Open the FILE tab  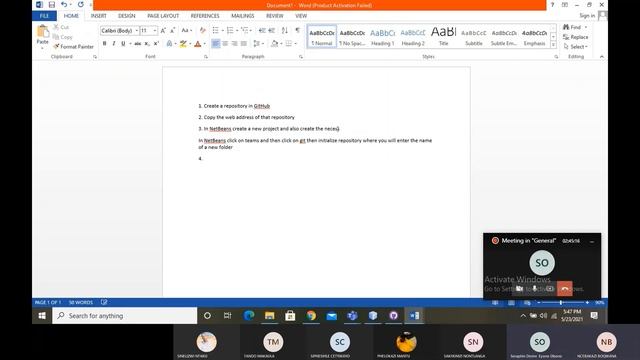coord(44,16)
